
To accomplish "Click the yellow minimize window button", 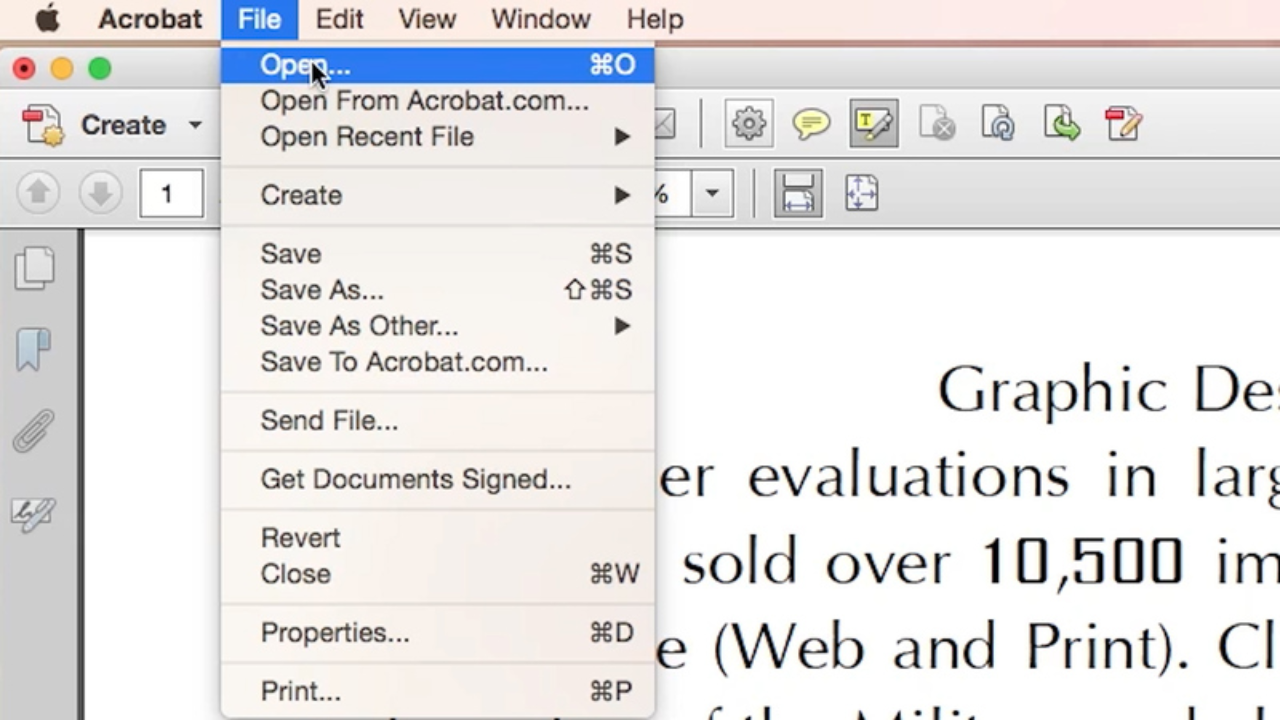I will click(62, 68).
